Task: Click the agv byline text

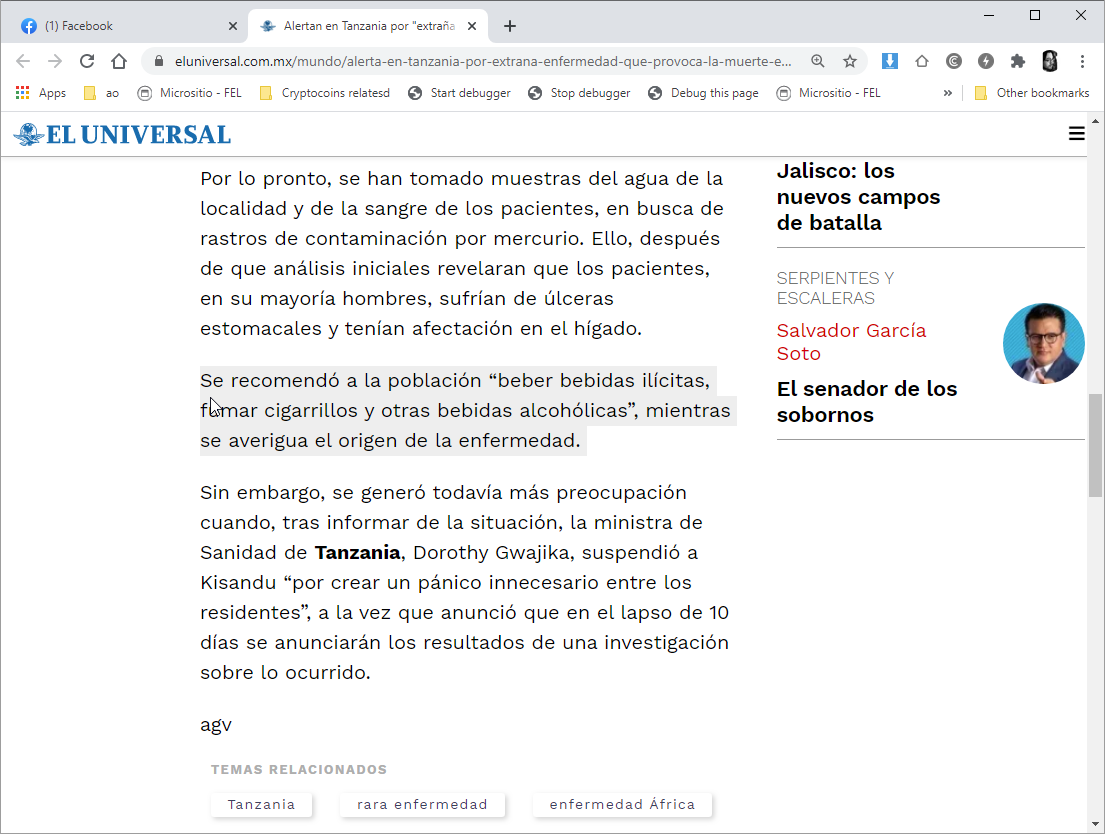Action: coord(216,725)
